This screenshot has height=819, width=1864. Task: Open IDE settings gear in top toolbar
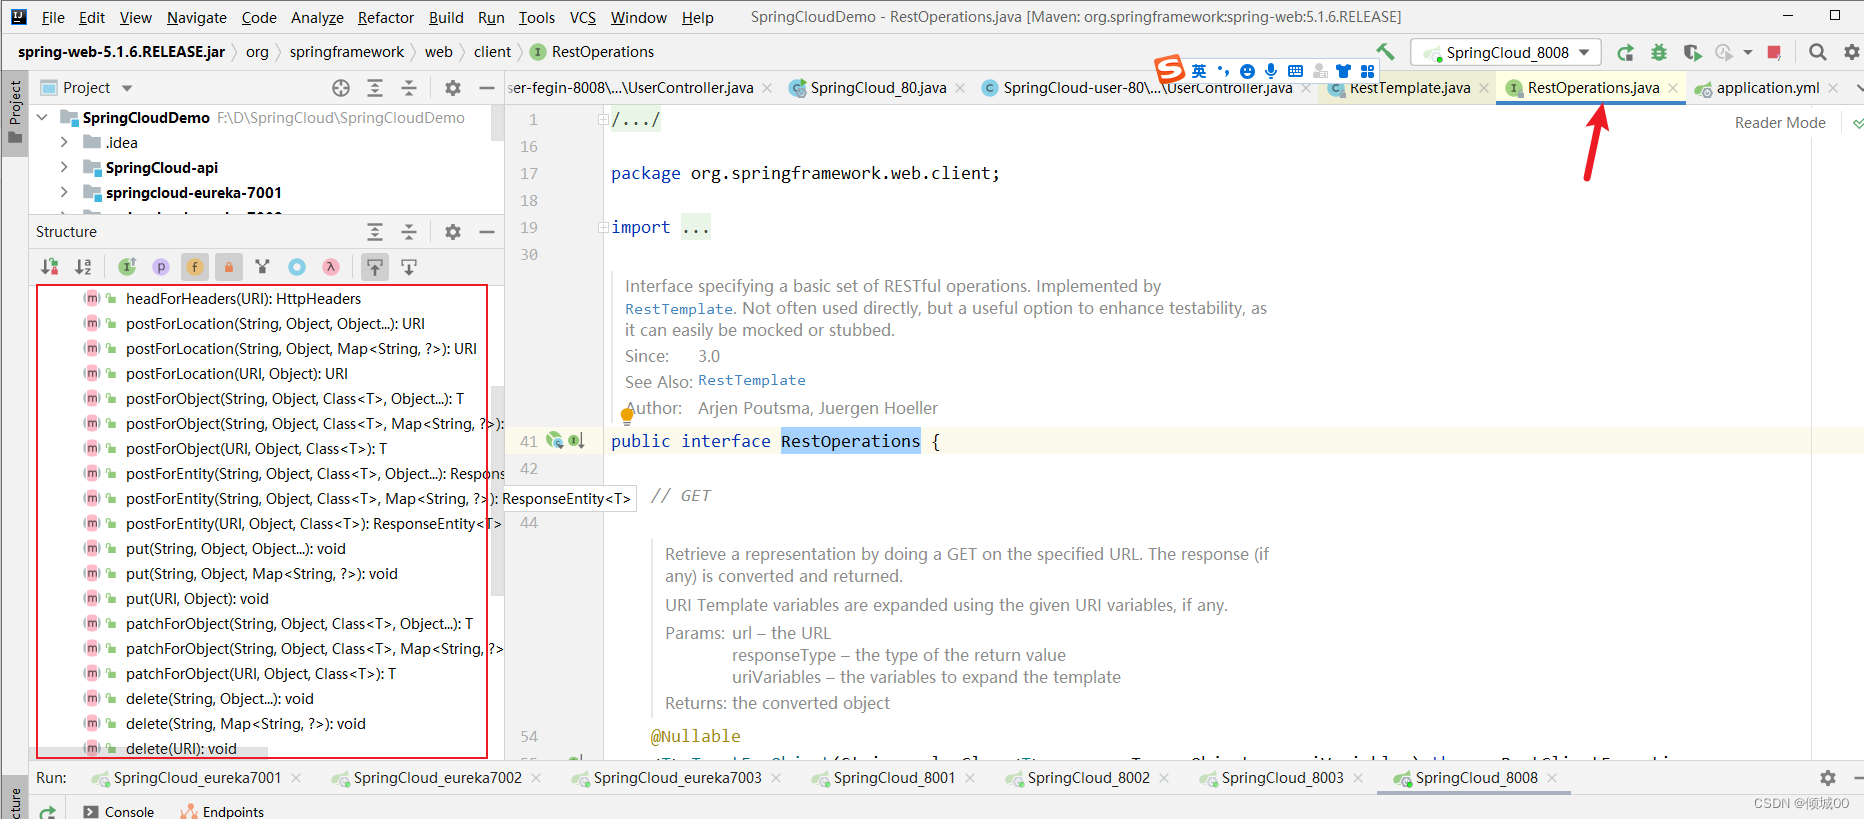point(1851,52)
